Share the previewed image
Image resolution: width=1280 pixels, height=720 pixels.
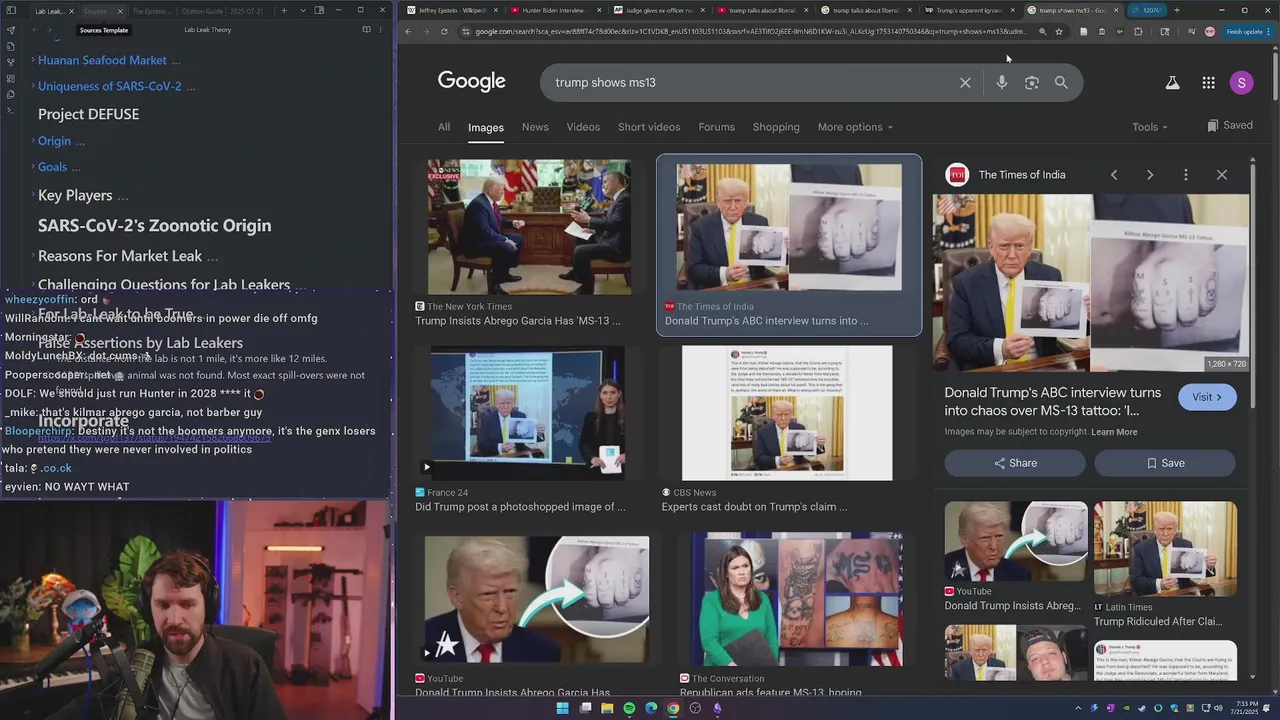(x=1015, y=463)
